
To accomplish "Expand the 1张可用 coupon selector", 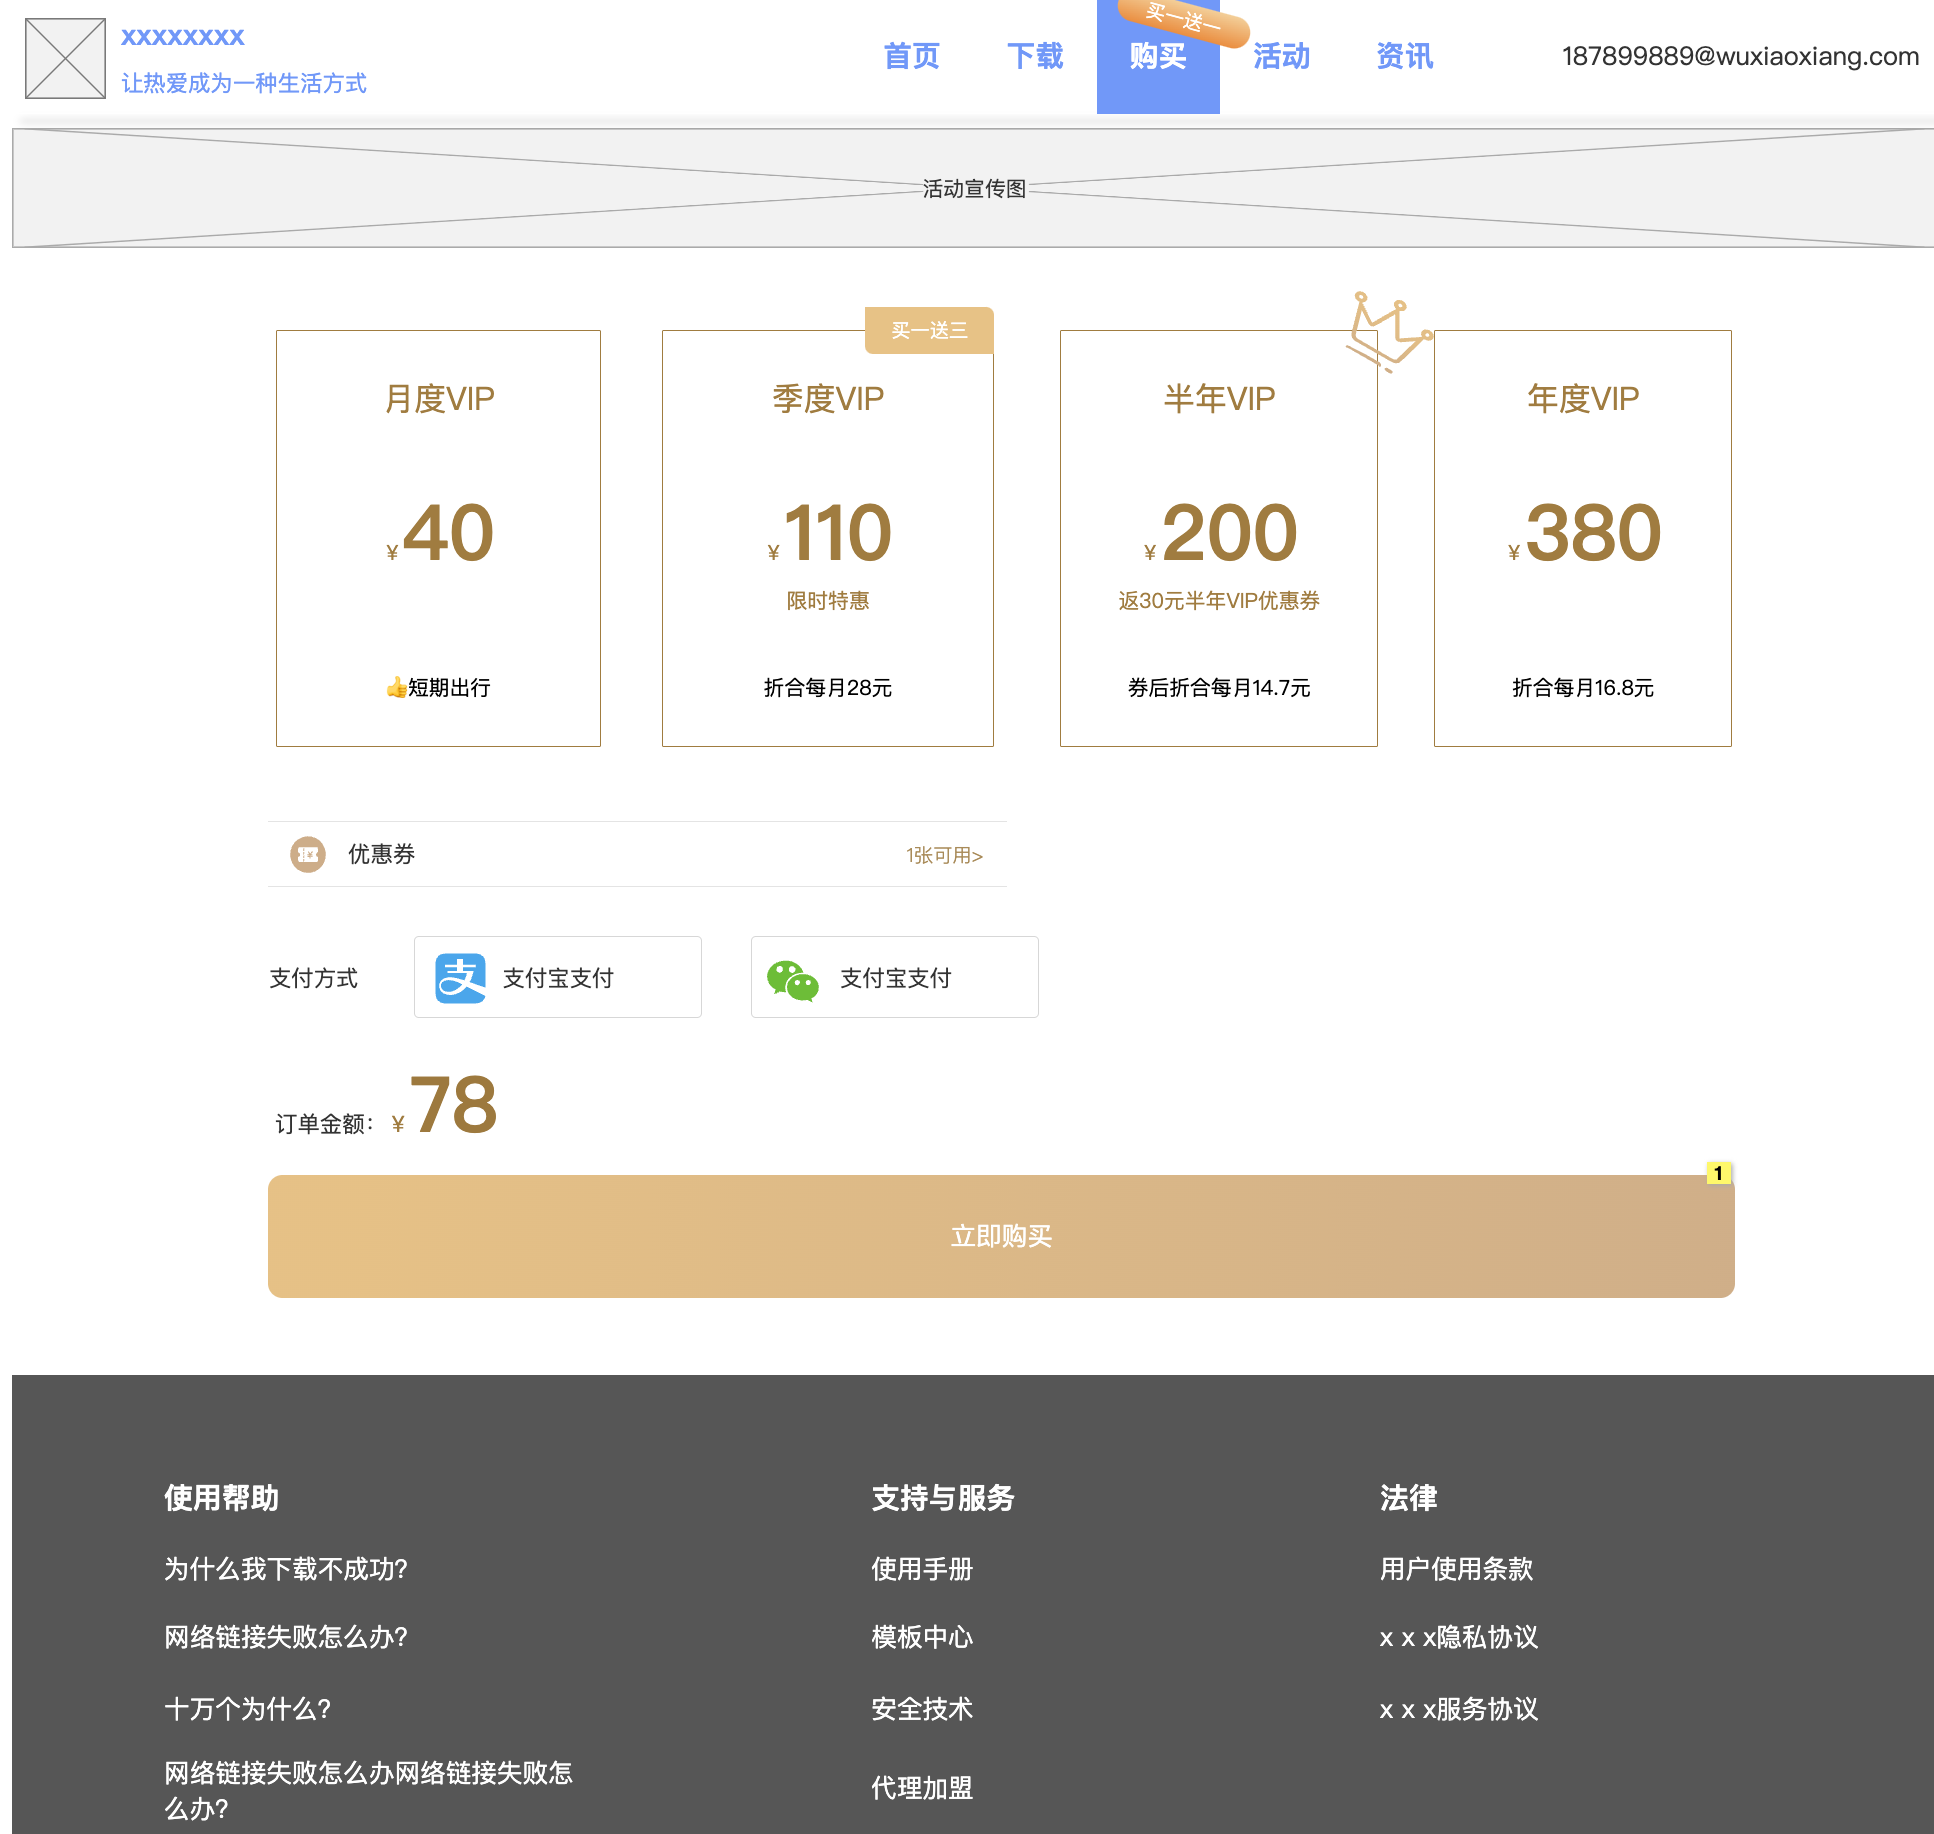I will pos(944,855).
